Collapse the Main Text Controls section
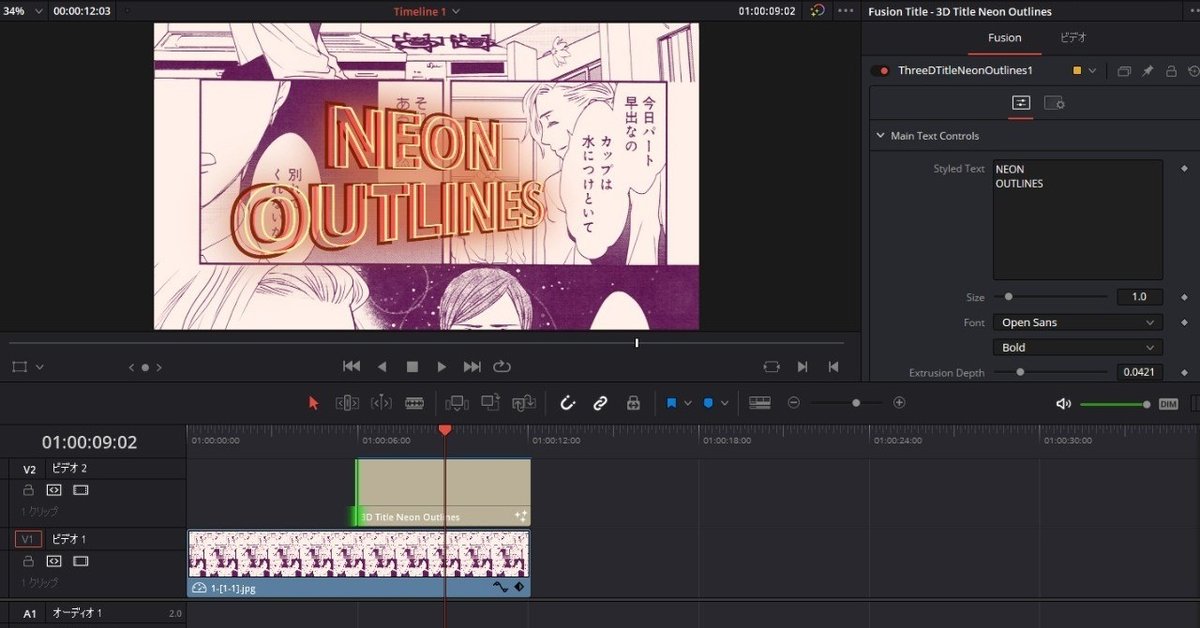 click(x=880, y=136)
